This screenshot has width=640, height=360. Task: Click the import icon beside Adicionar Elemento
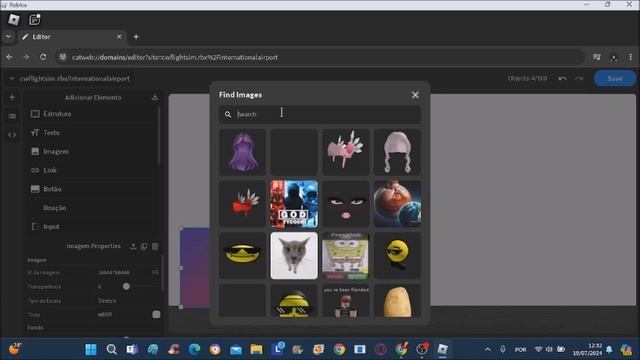coord(155,97)
